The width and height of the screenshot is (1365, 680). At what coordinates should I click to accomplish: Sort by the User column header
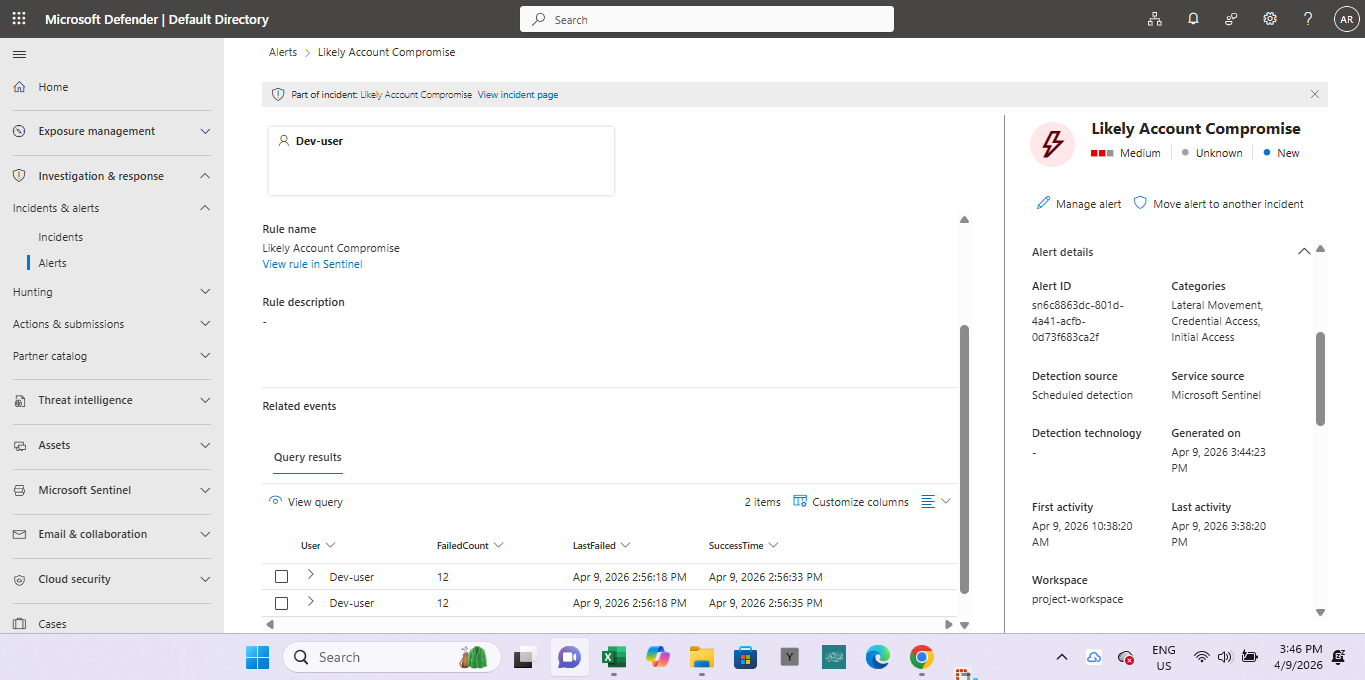[318, 545]
